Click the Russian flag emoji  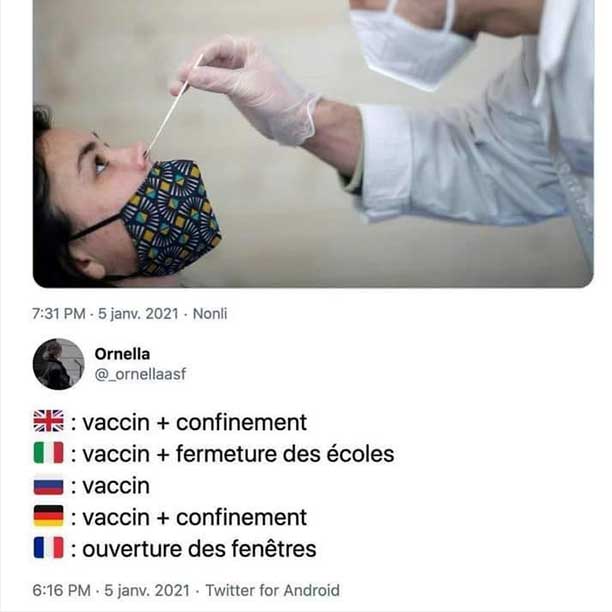48,487
